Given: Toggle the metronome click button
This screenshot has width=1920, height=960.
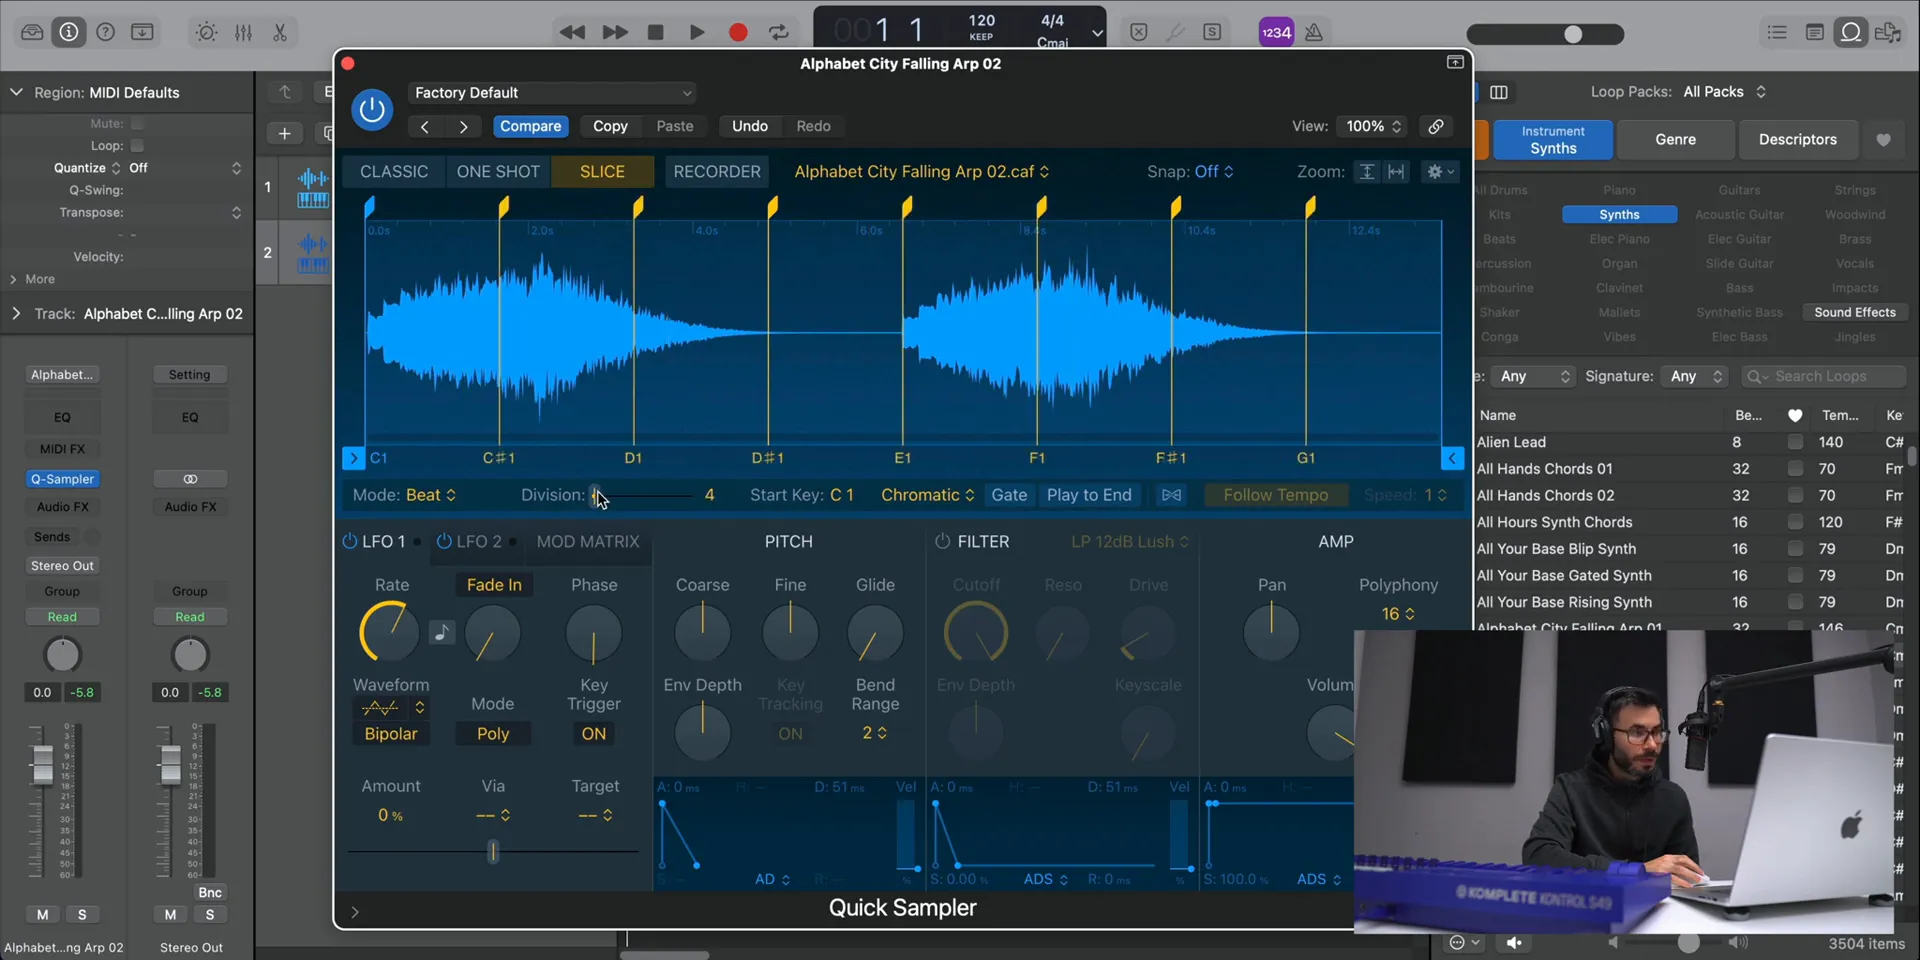Looking at the screenshot, I should (1314, 32).
